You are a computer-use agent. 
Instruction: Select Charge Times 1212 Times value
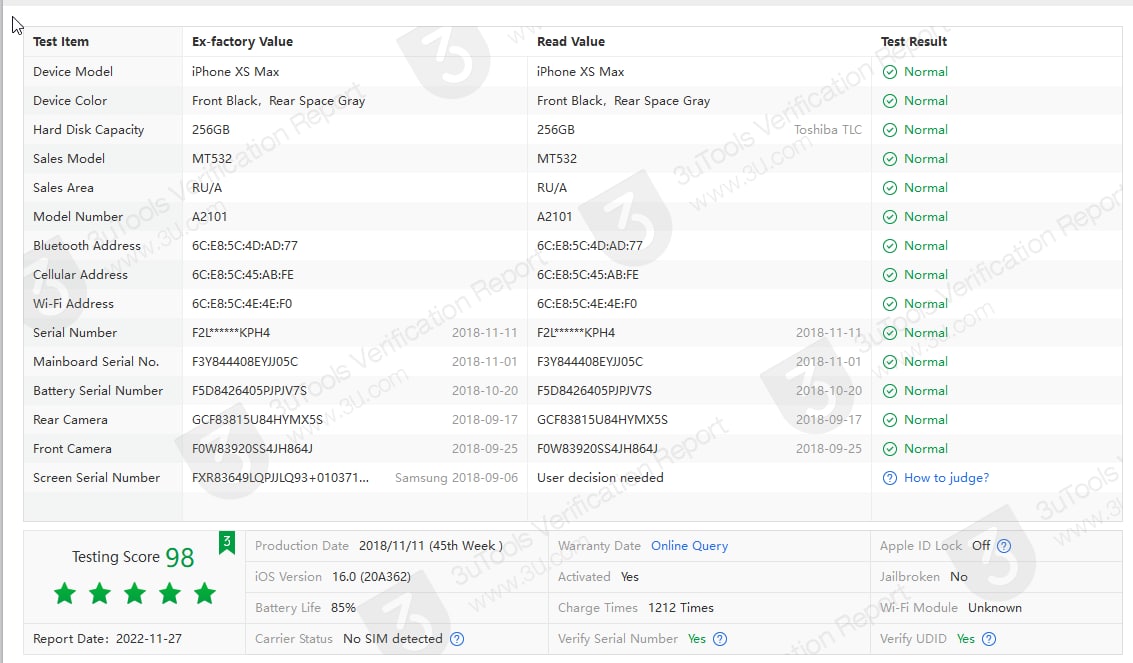681,608
